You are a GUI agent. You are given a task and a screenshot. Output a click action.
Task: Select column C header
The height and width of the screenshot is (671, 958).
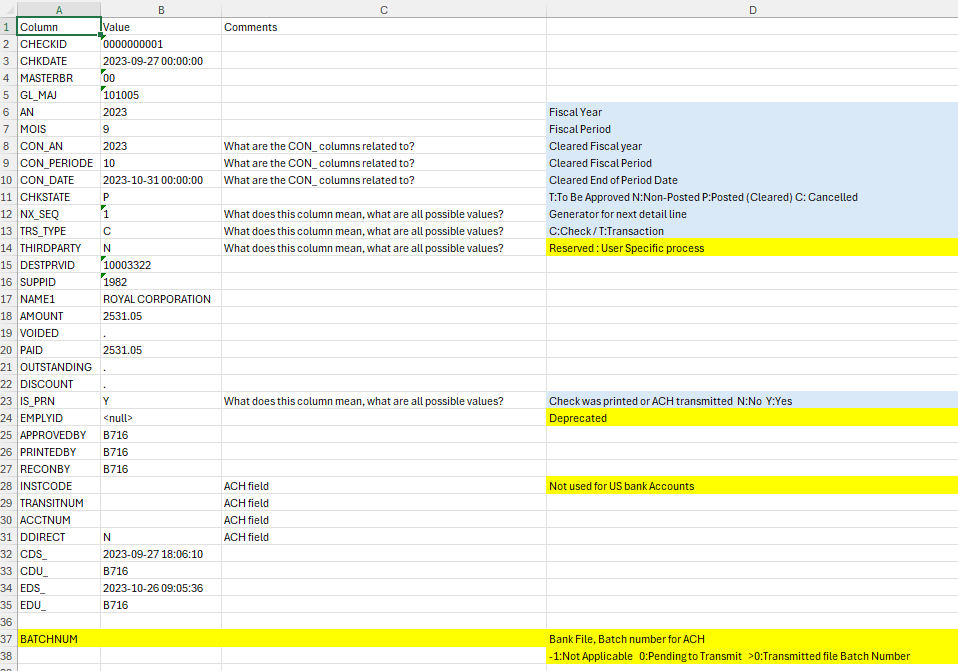point(383,9)
